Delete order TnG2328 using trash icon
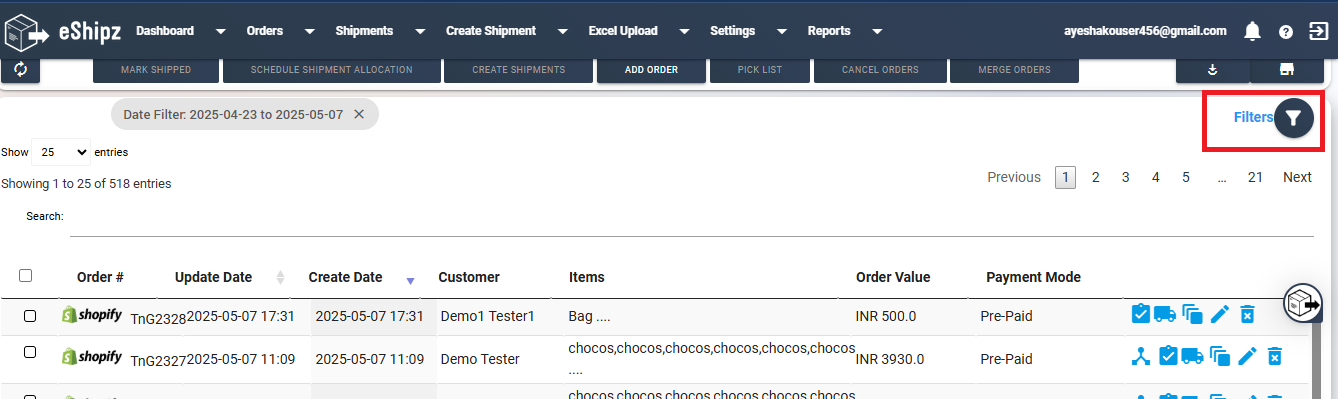 (1247, 314)
